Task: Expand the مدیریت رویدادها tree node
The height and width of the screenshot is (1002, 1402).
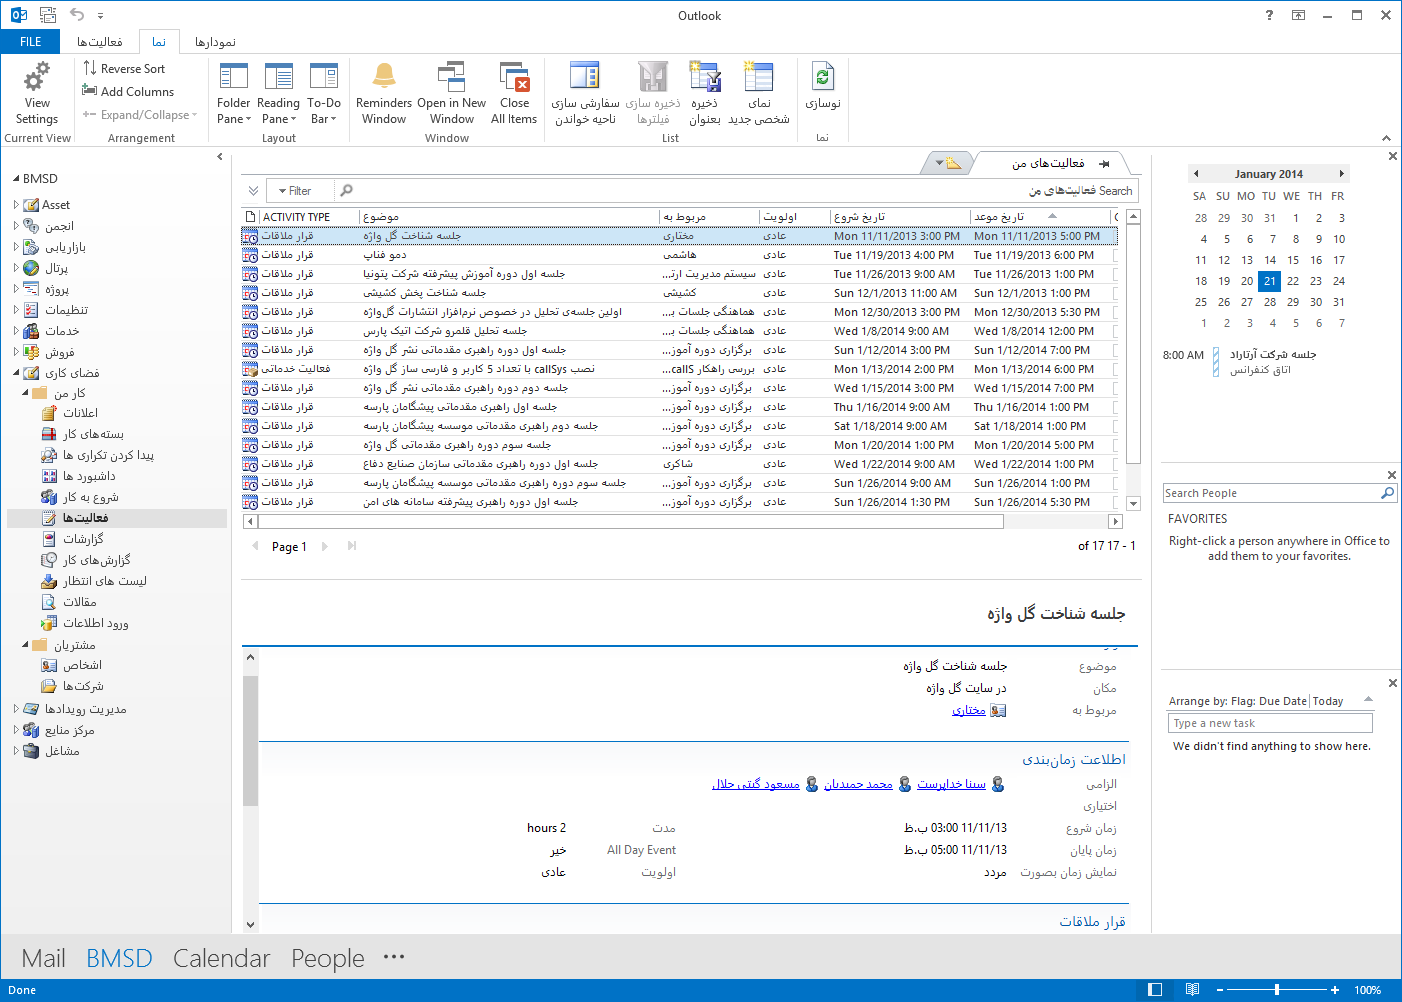Action: click(16, 709)
